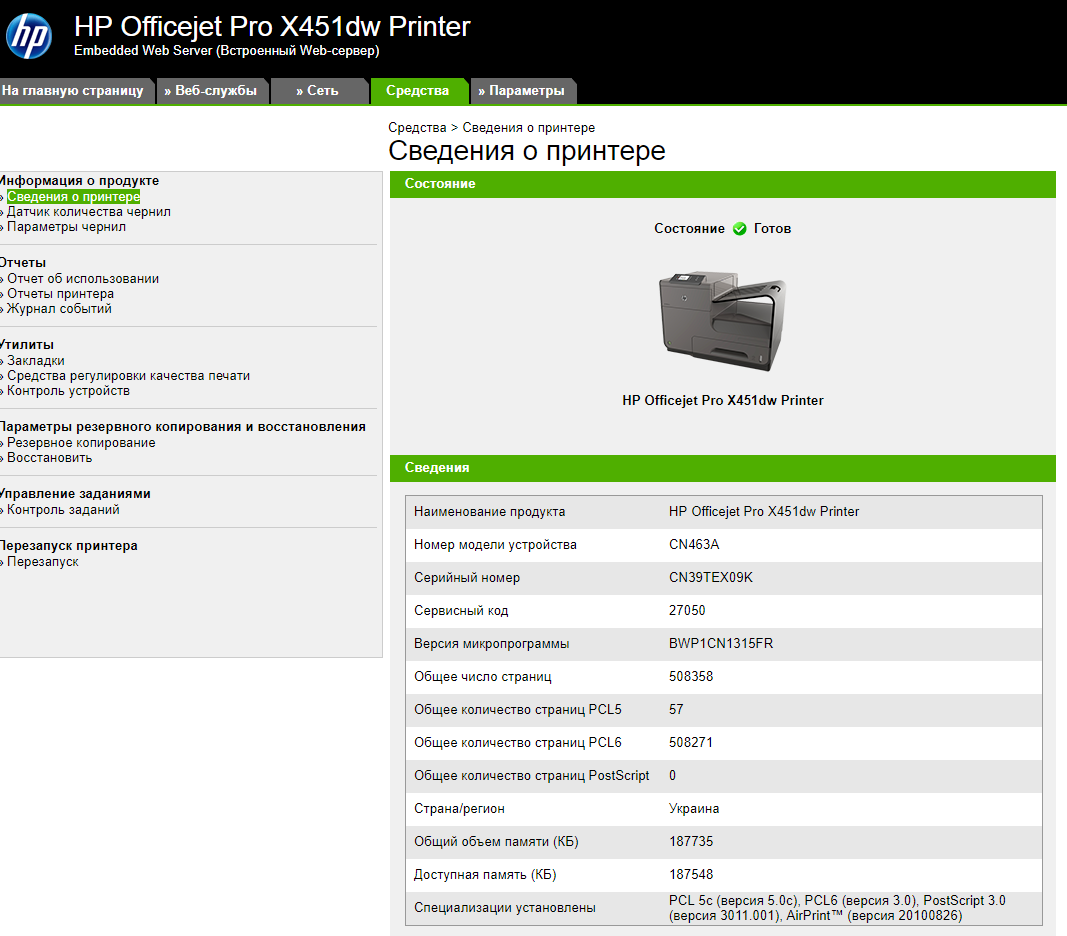The image size is (1067, 936).
Task: Open Контроль заданий link
Action: tap(63, 510)
